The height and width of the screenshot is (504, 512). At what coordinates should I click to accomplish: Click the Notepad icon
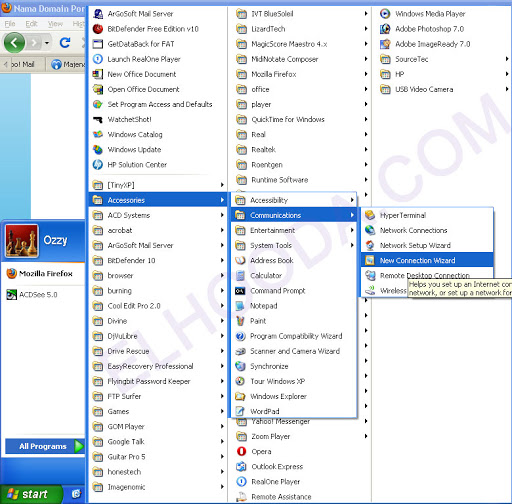[x=240, y=306]
